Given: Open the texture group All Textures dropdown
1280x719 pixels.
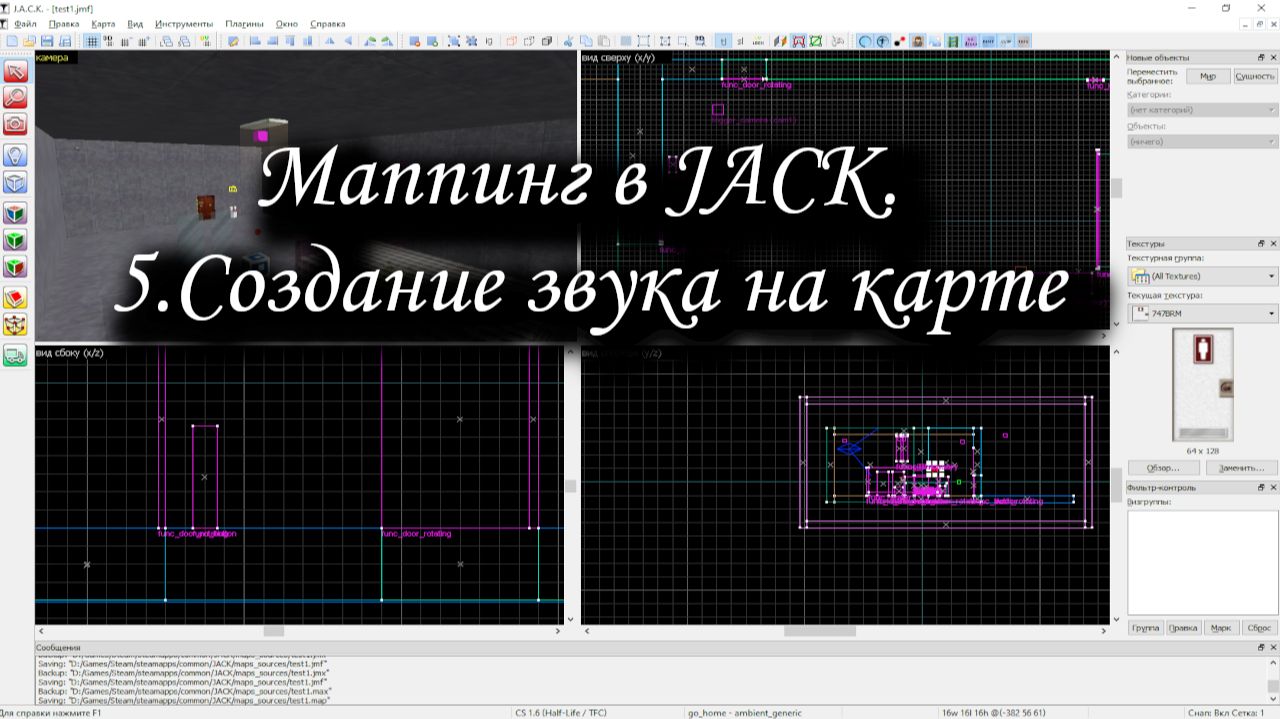Looking at the screenshot, I should 1203,276.
